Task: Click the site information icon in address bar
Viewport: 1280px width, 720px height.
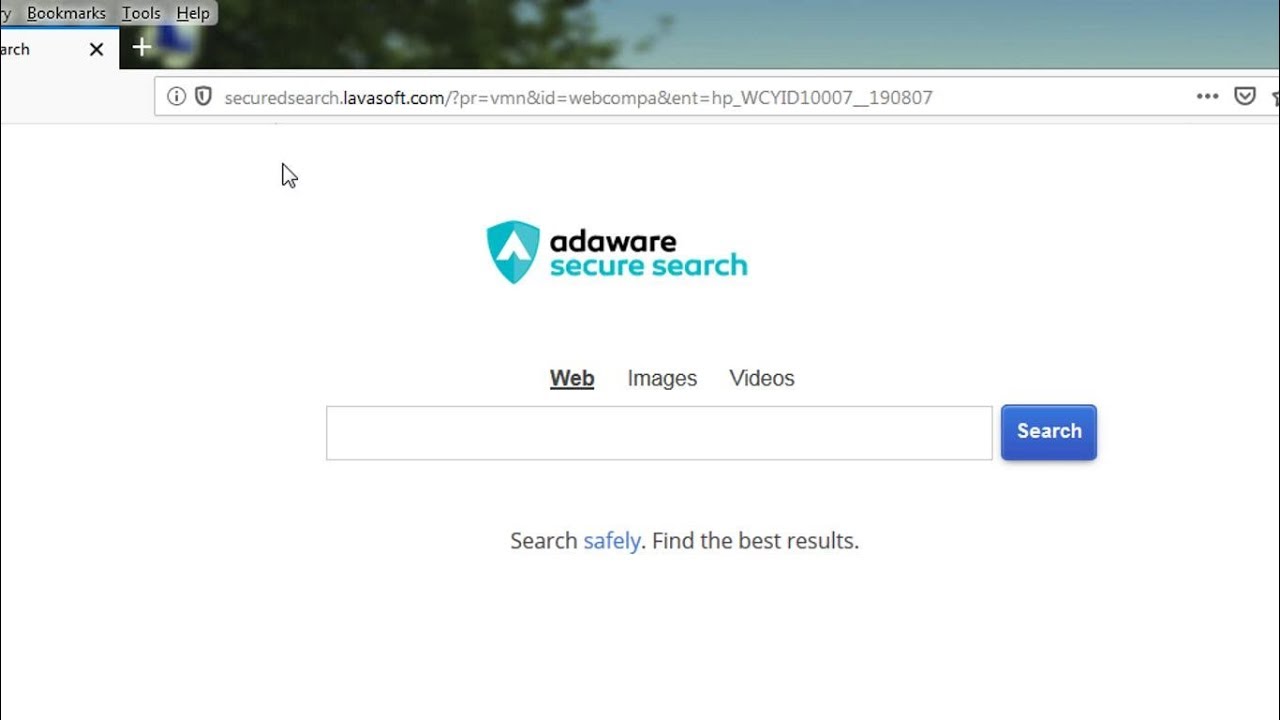Action: point(176,97)
